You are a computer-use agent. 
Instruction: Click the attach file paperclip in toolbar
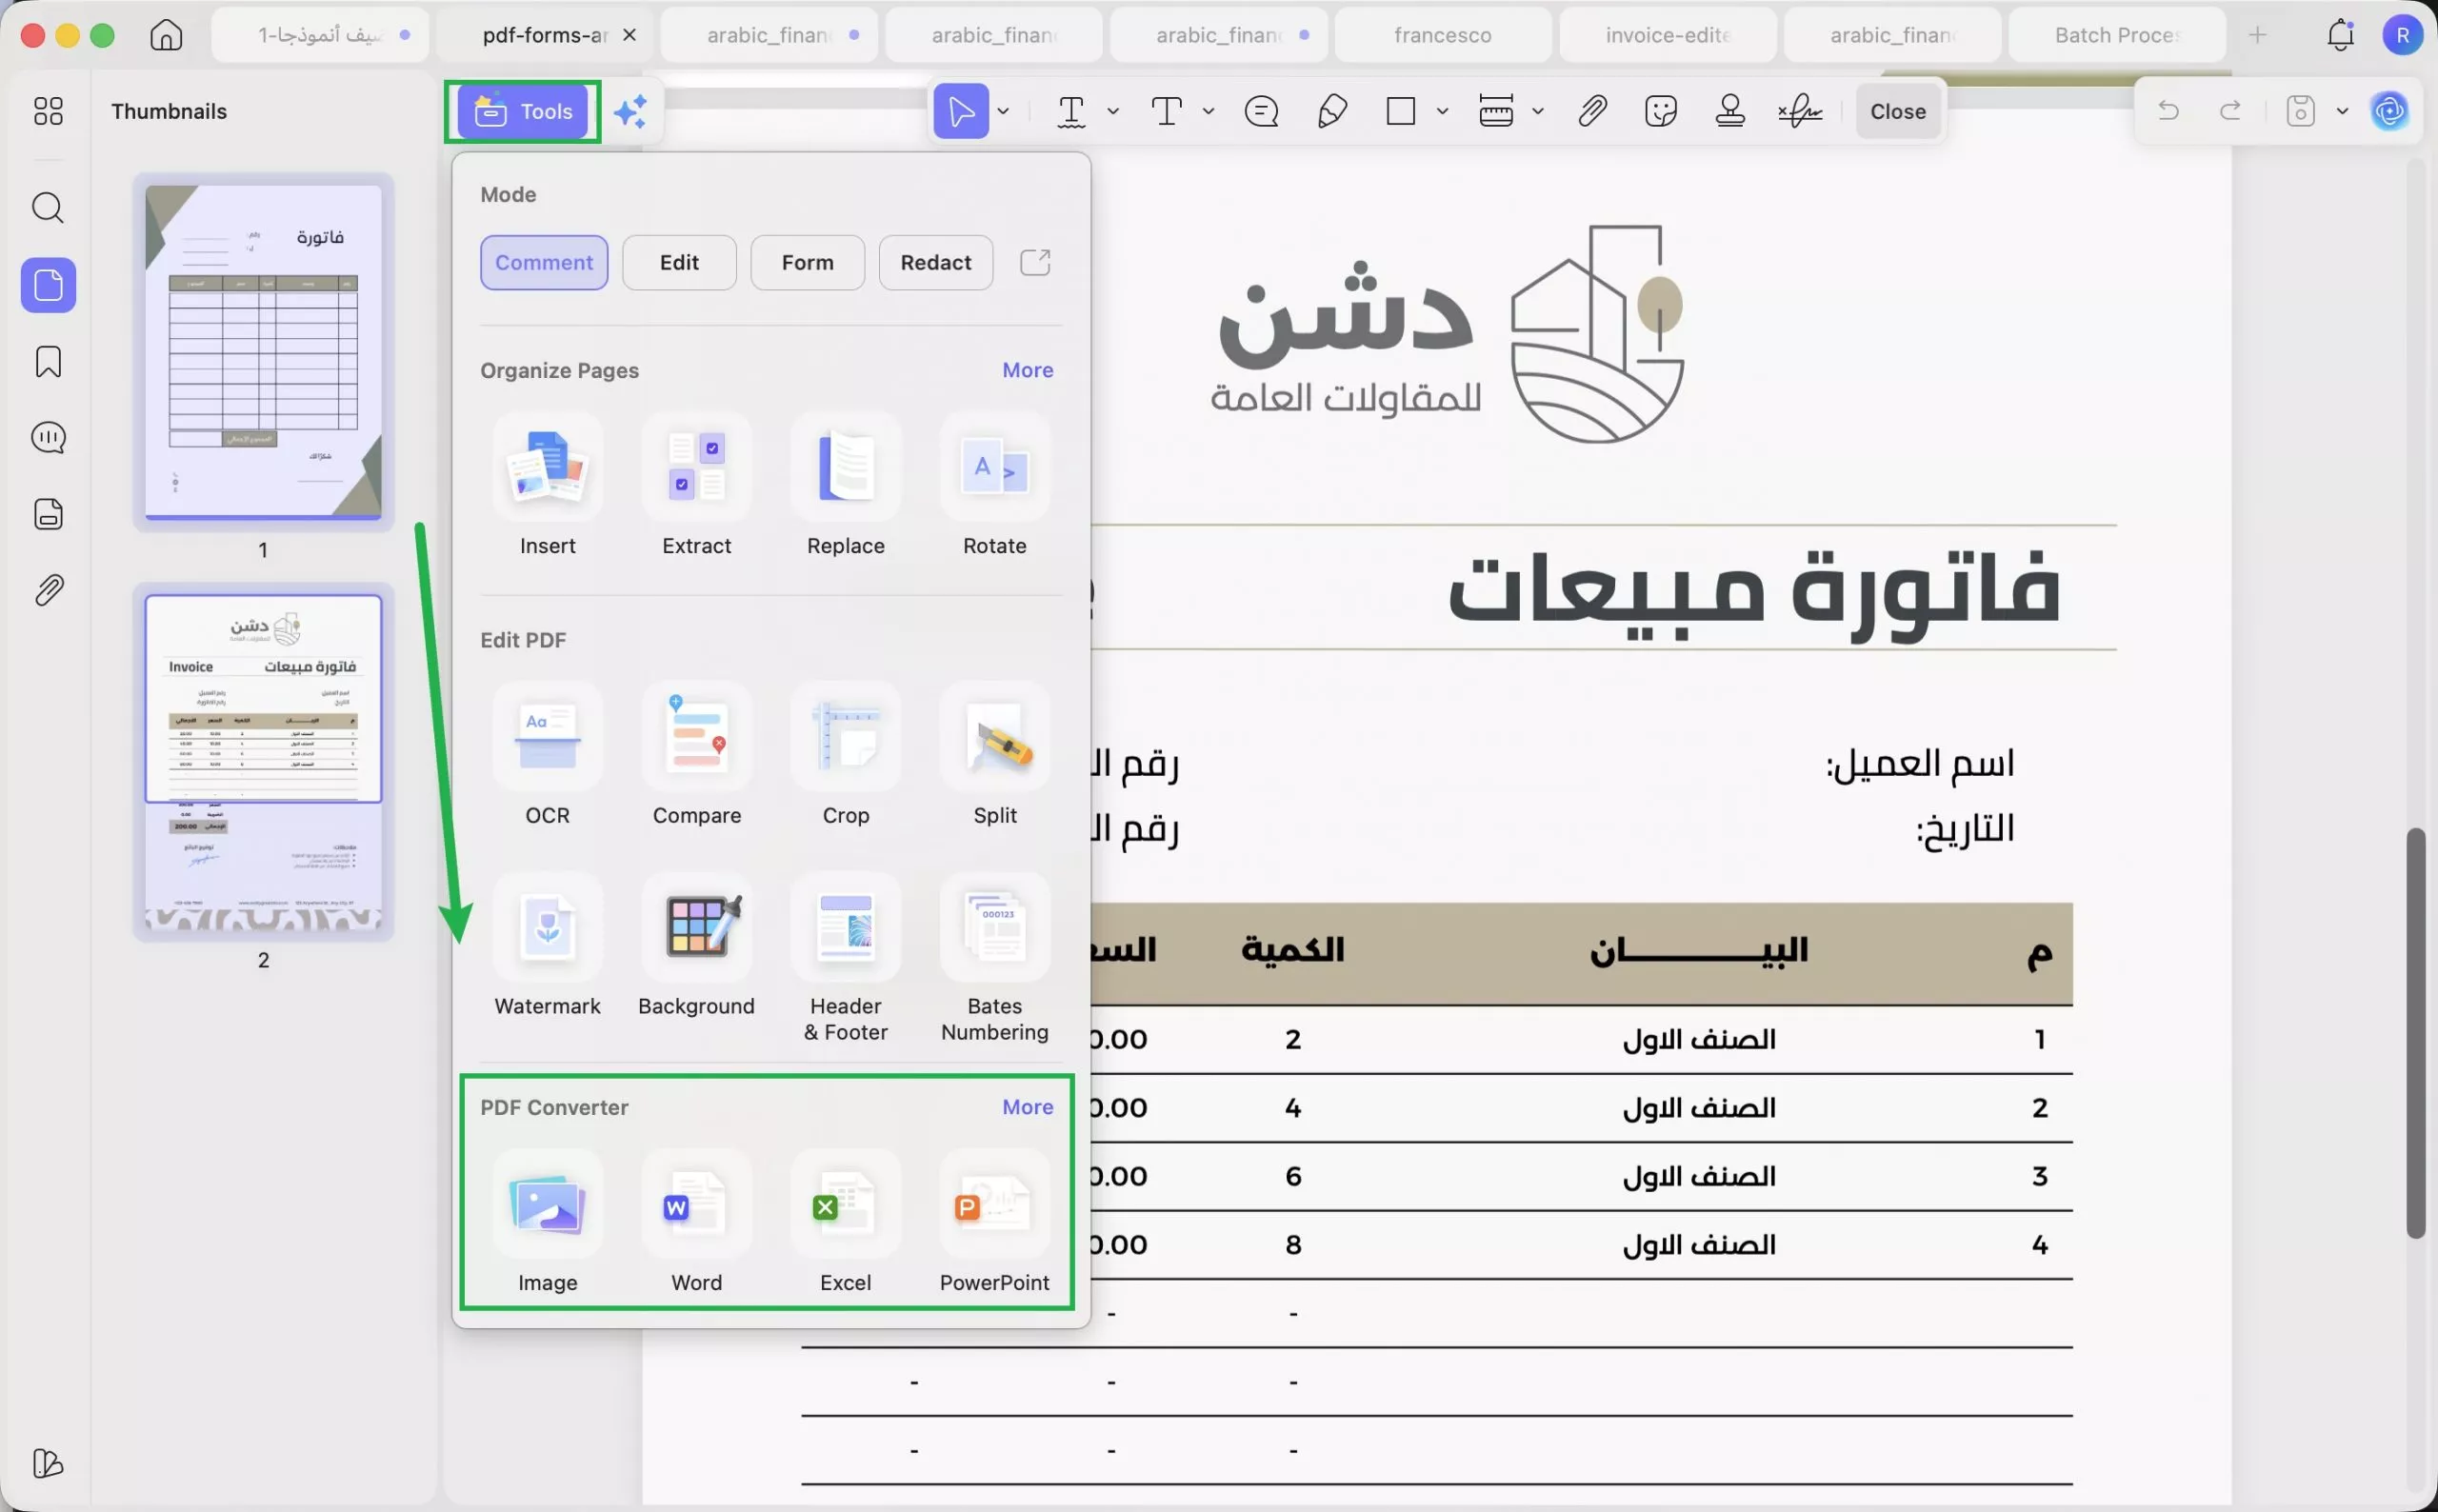[x=1592, y=111]
